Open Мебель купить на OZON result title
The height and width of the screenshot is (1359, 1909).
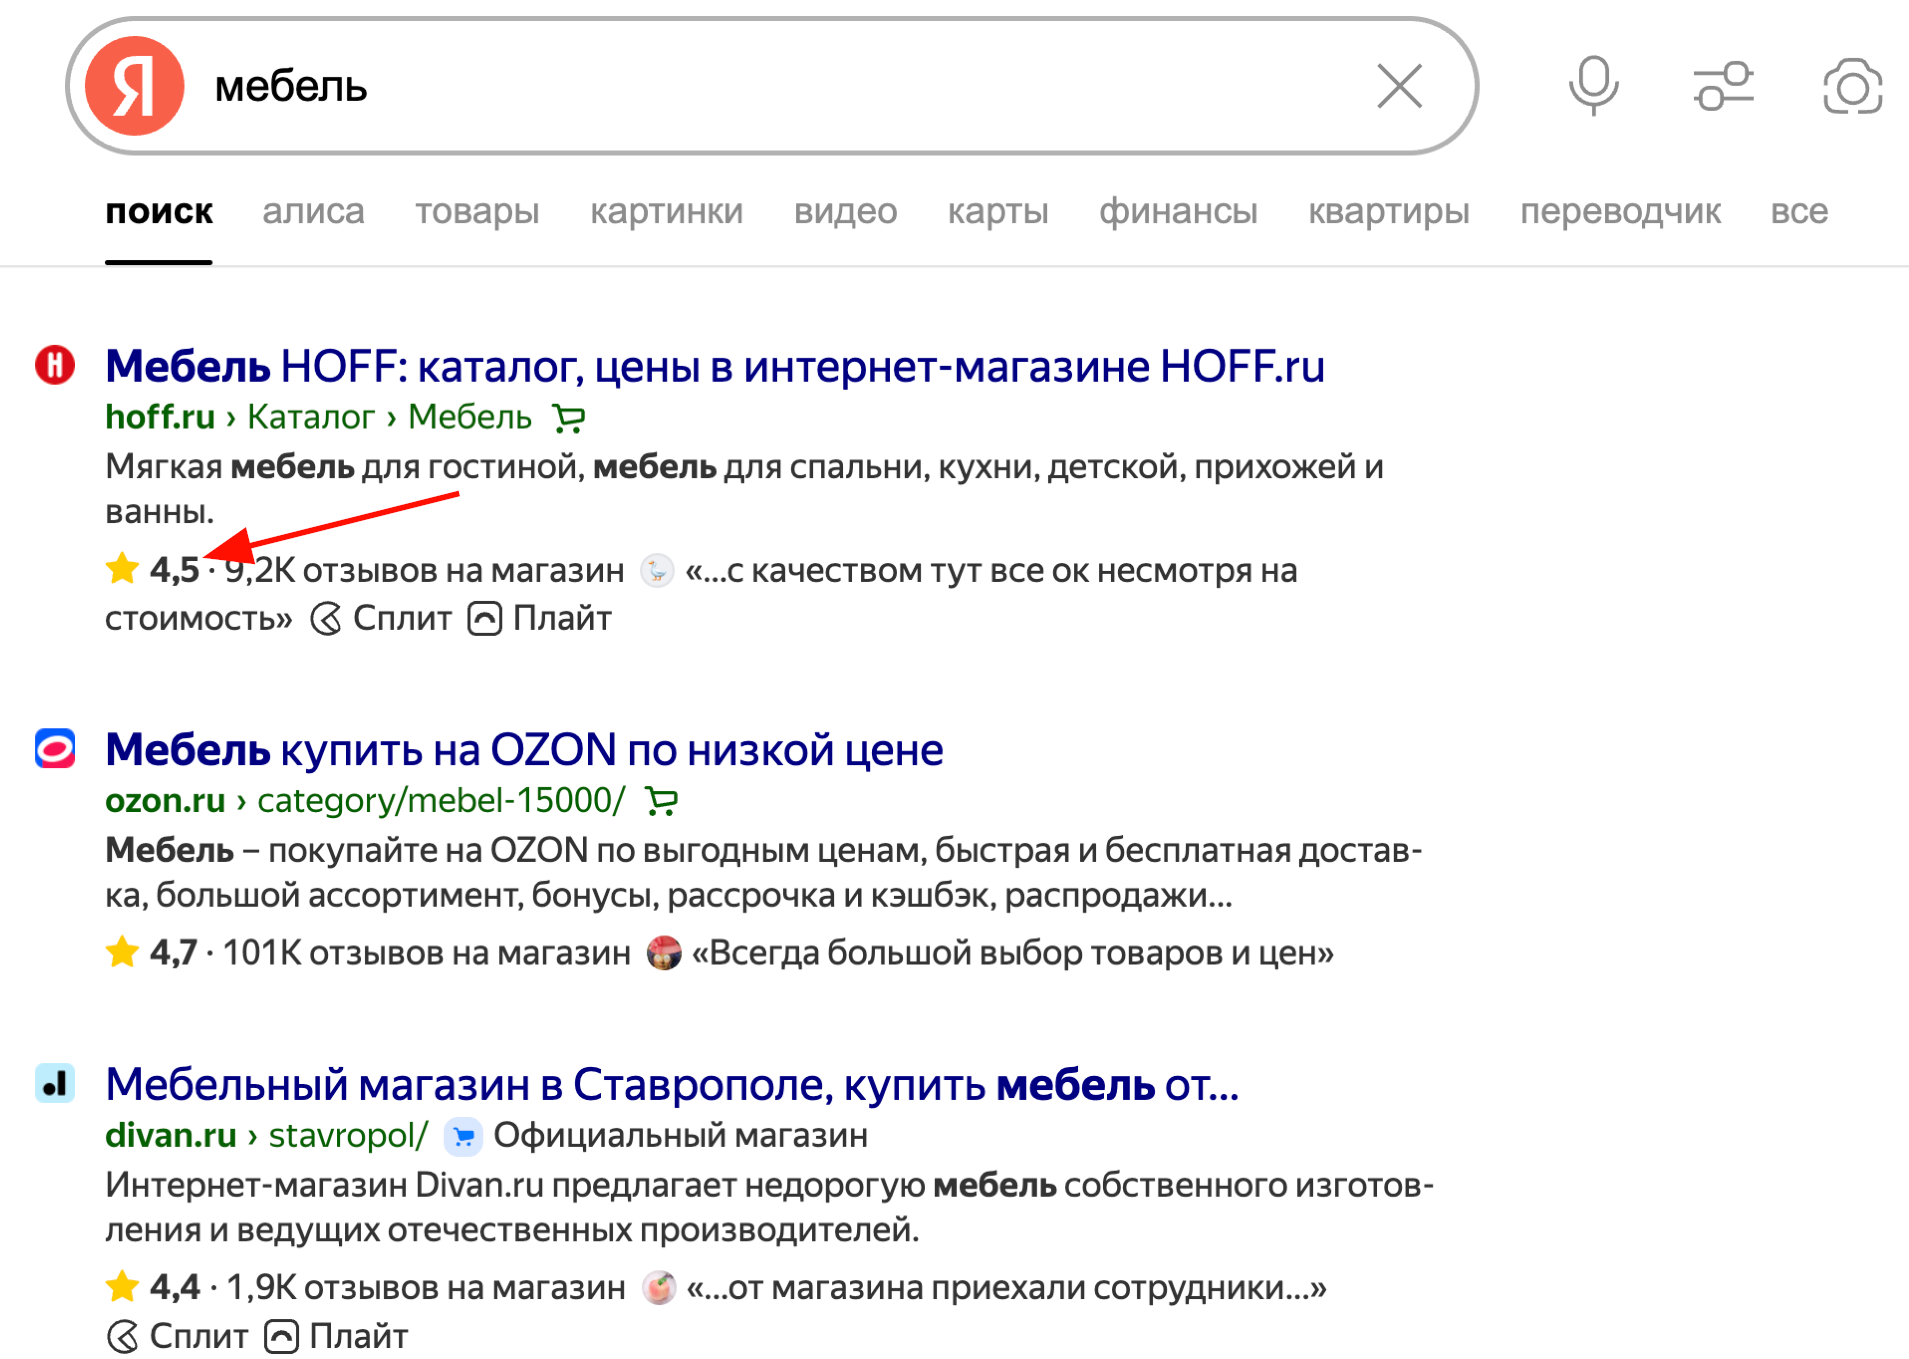click(x=524, y=749)
